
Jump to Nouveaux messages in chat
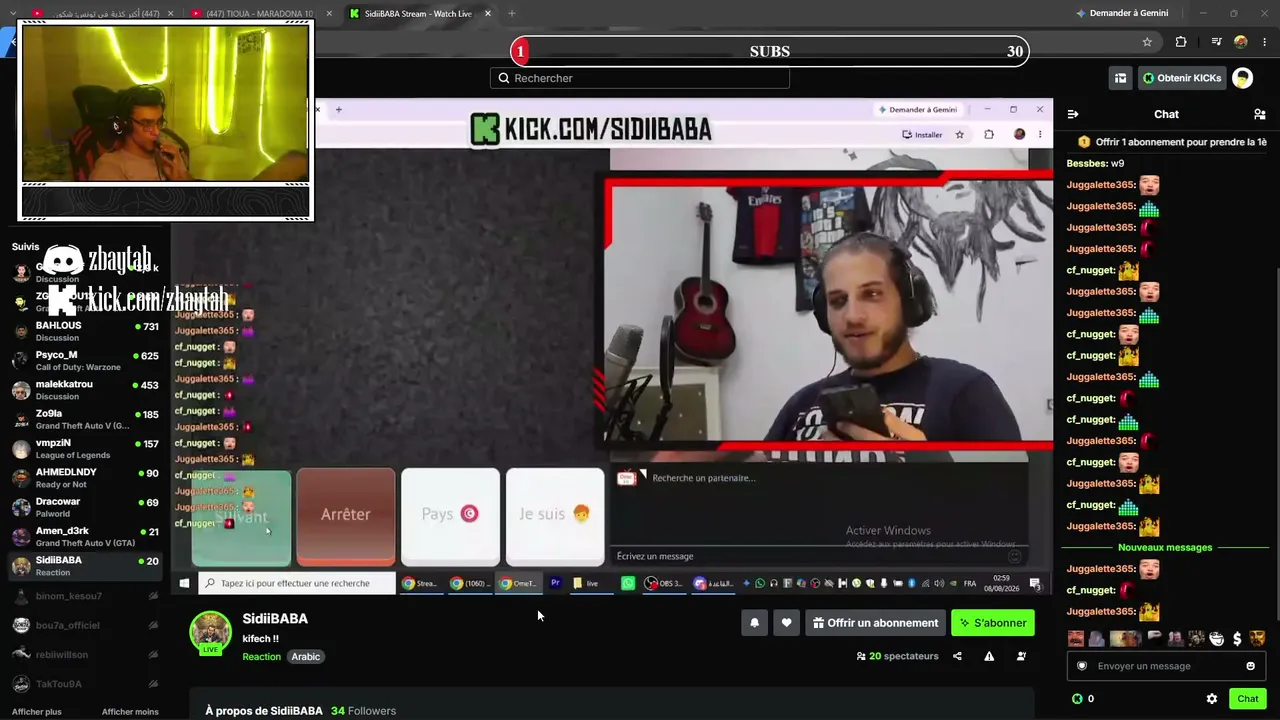(x=1165, y=547)
